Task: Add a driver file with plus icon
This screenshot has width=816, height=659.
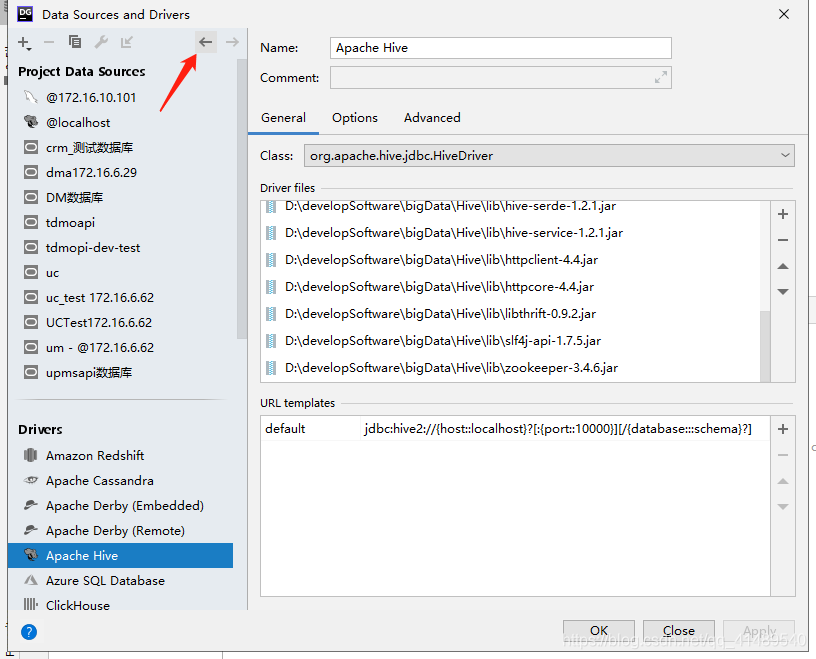Action: point(783,214)
